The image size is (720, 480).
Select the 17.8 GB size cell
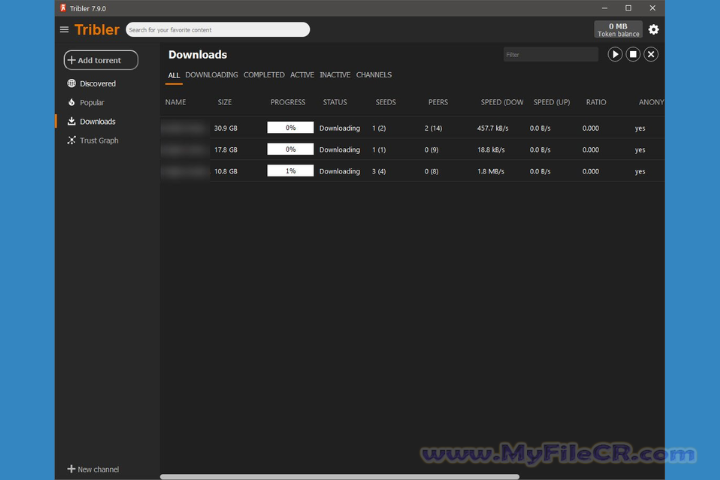coord(226,150)
